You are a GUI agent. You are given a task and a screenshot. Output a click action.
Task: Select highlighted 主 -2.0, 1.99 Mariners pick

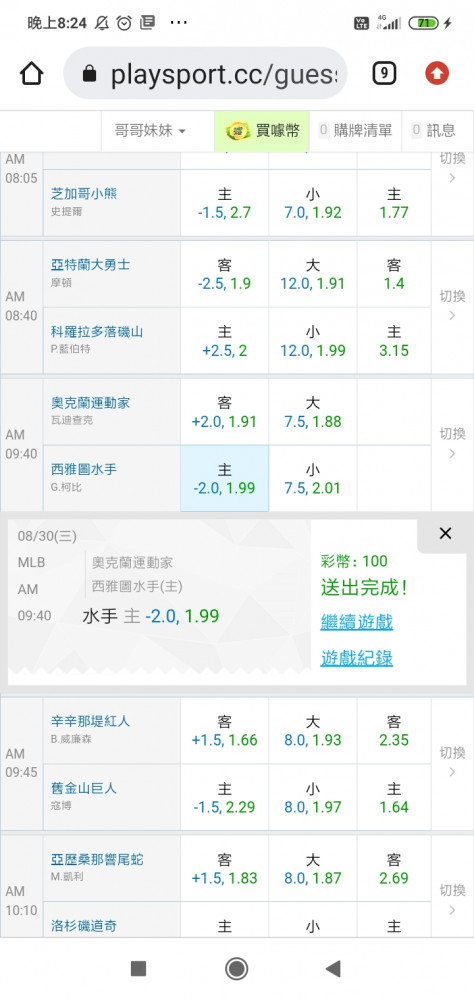[x=225, y=478]
